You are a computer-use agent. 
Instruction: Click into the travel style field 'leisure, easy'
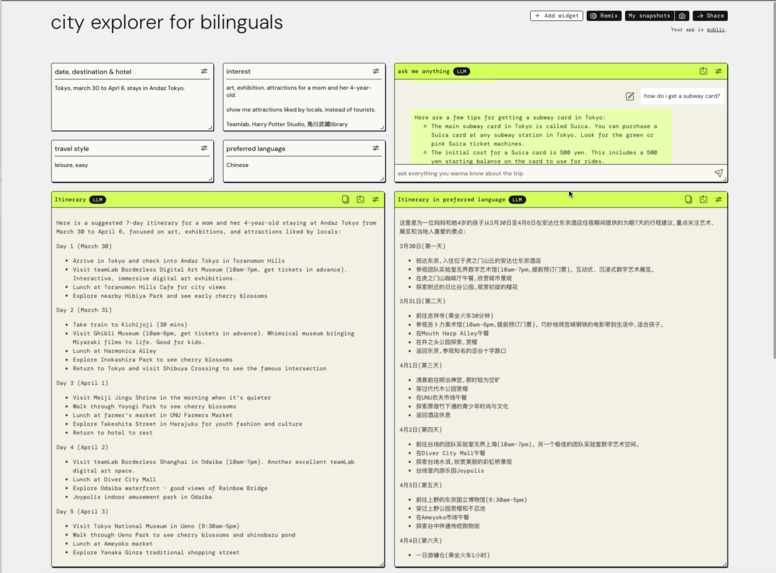point(132,169)
